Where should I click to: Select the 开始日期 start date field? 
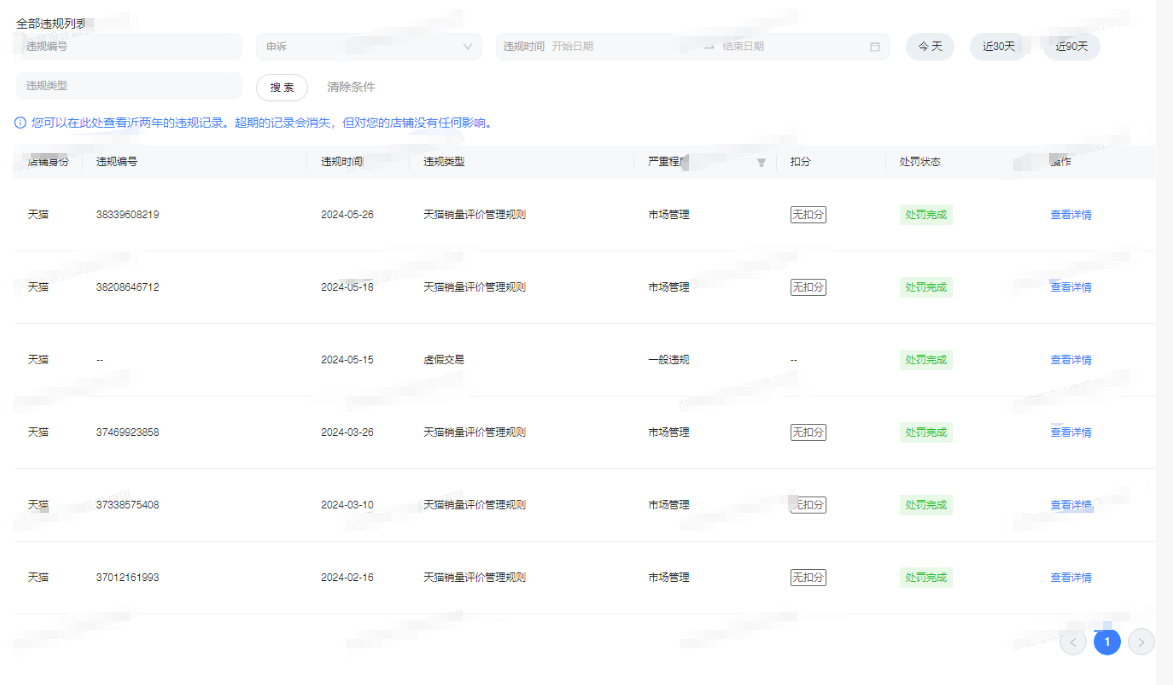[620, 47]
